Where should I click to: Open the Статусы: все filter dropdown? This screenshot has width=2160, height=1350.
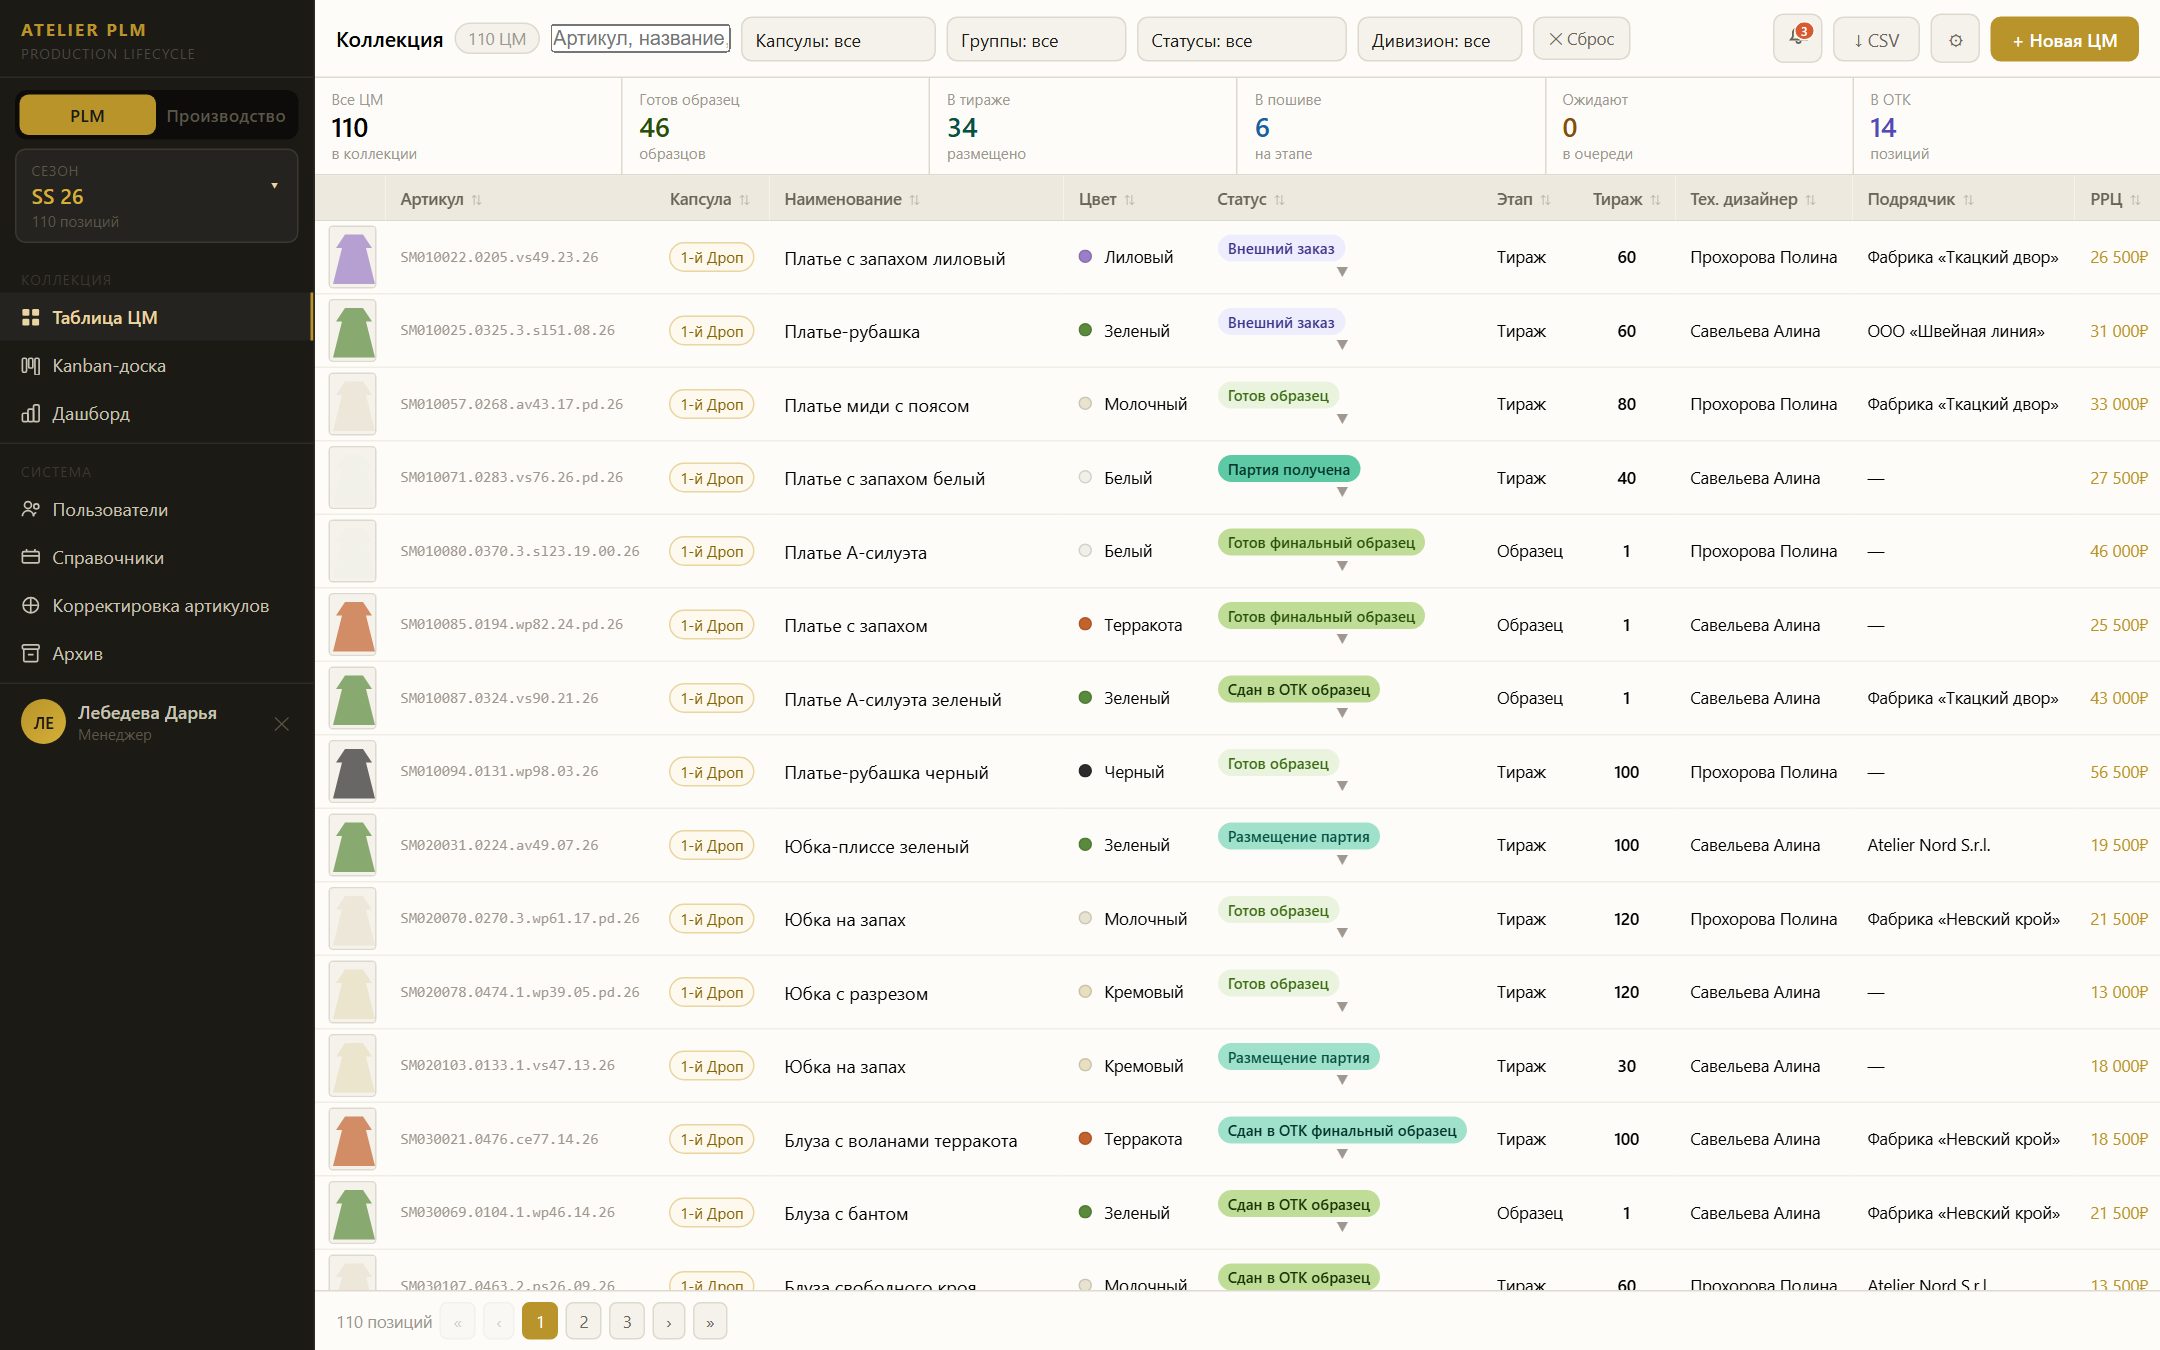pos(1241,40)
